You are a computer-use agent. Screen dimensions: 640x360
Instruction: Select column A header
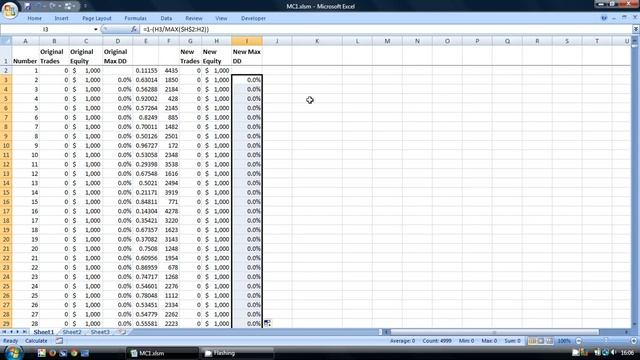coord(25,41)
